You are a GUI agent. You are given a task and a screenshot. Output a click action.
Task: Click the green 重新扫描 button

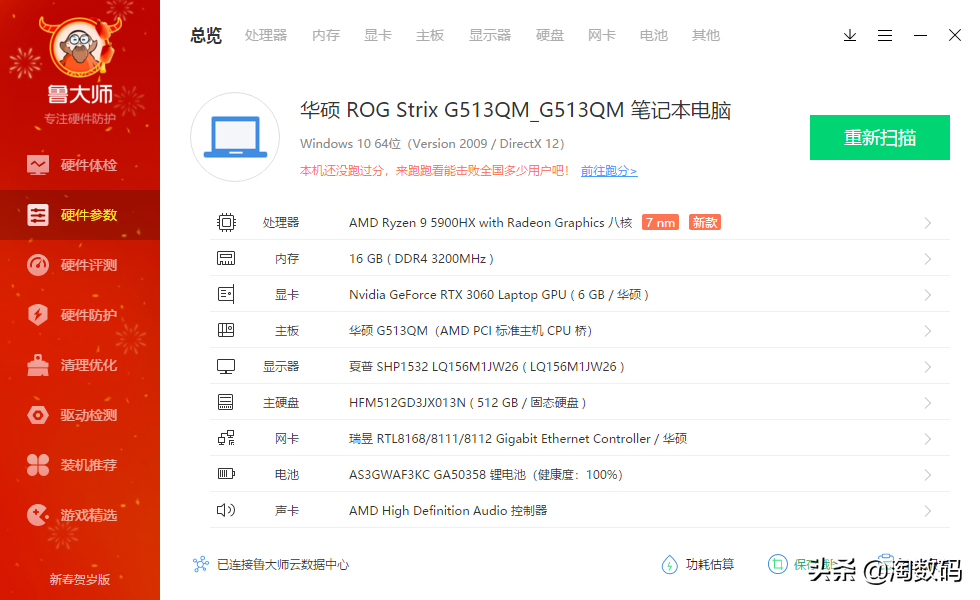coord(880,138)
